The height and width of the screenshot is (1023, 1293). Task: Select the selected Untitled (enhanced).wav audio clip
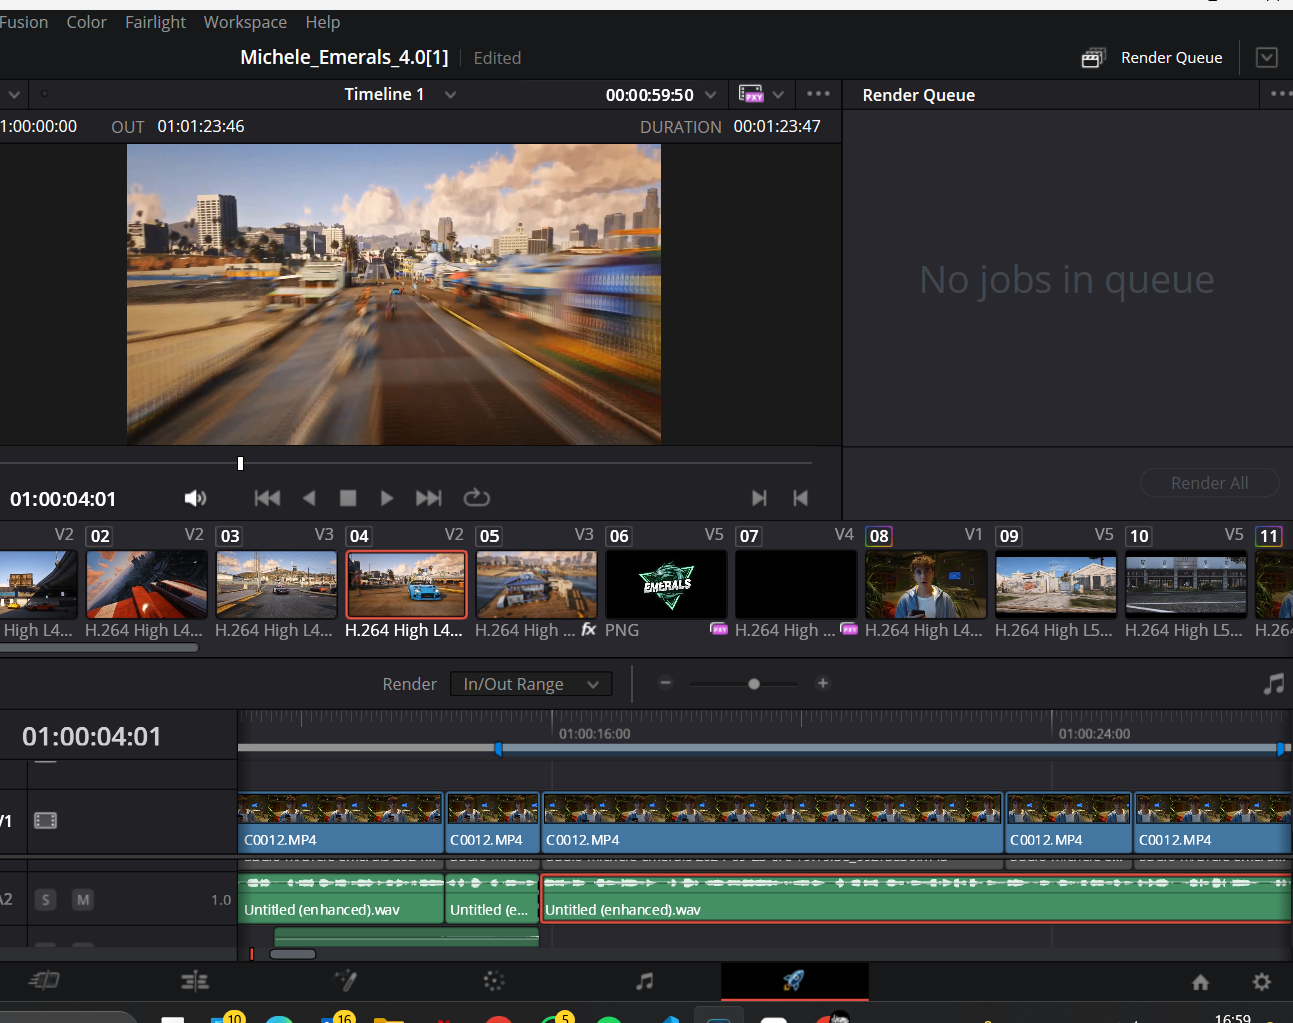(916, 898)
